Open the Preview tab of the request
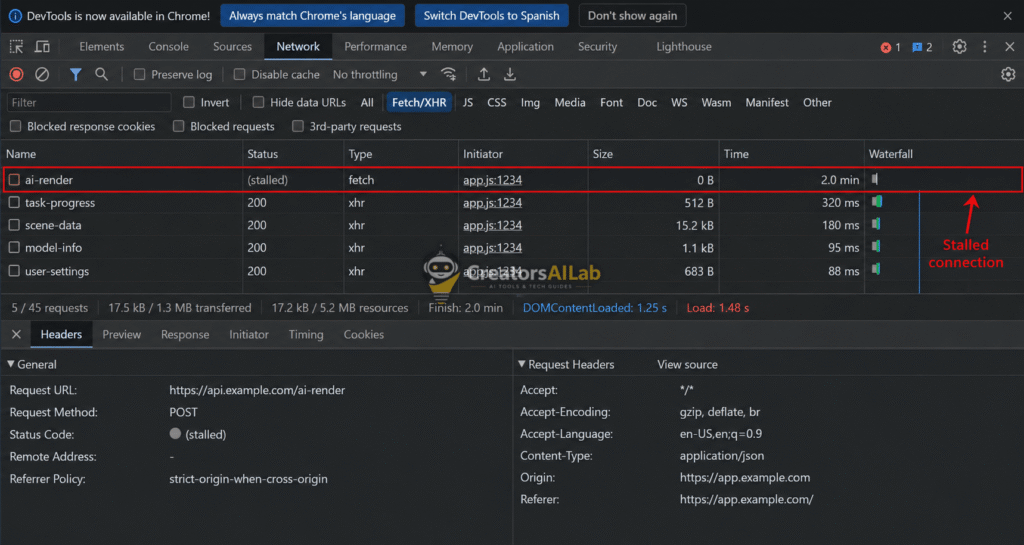1024x545 pixels. (121, 334)
